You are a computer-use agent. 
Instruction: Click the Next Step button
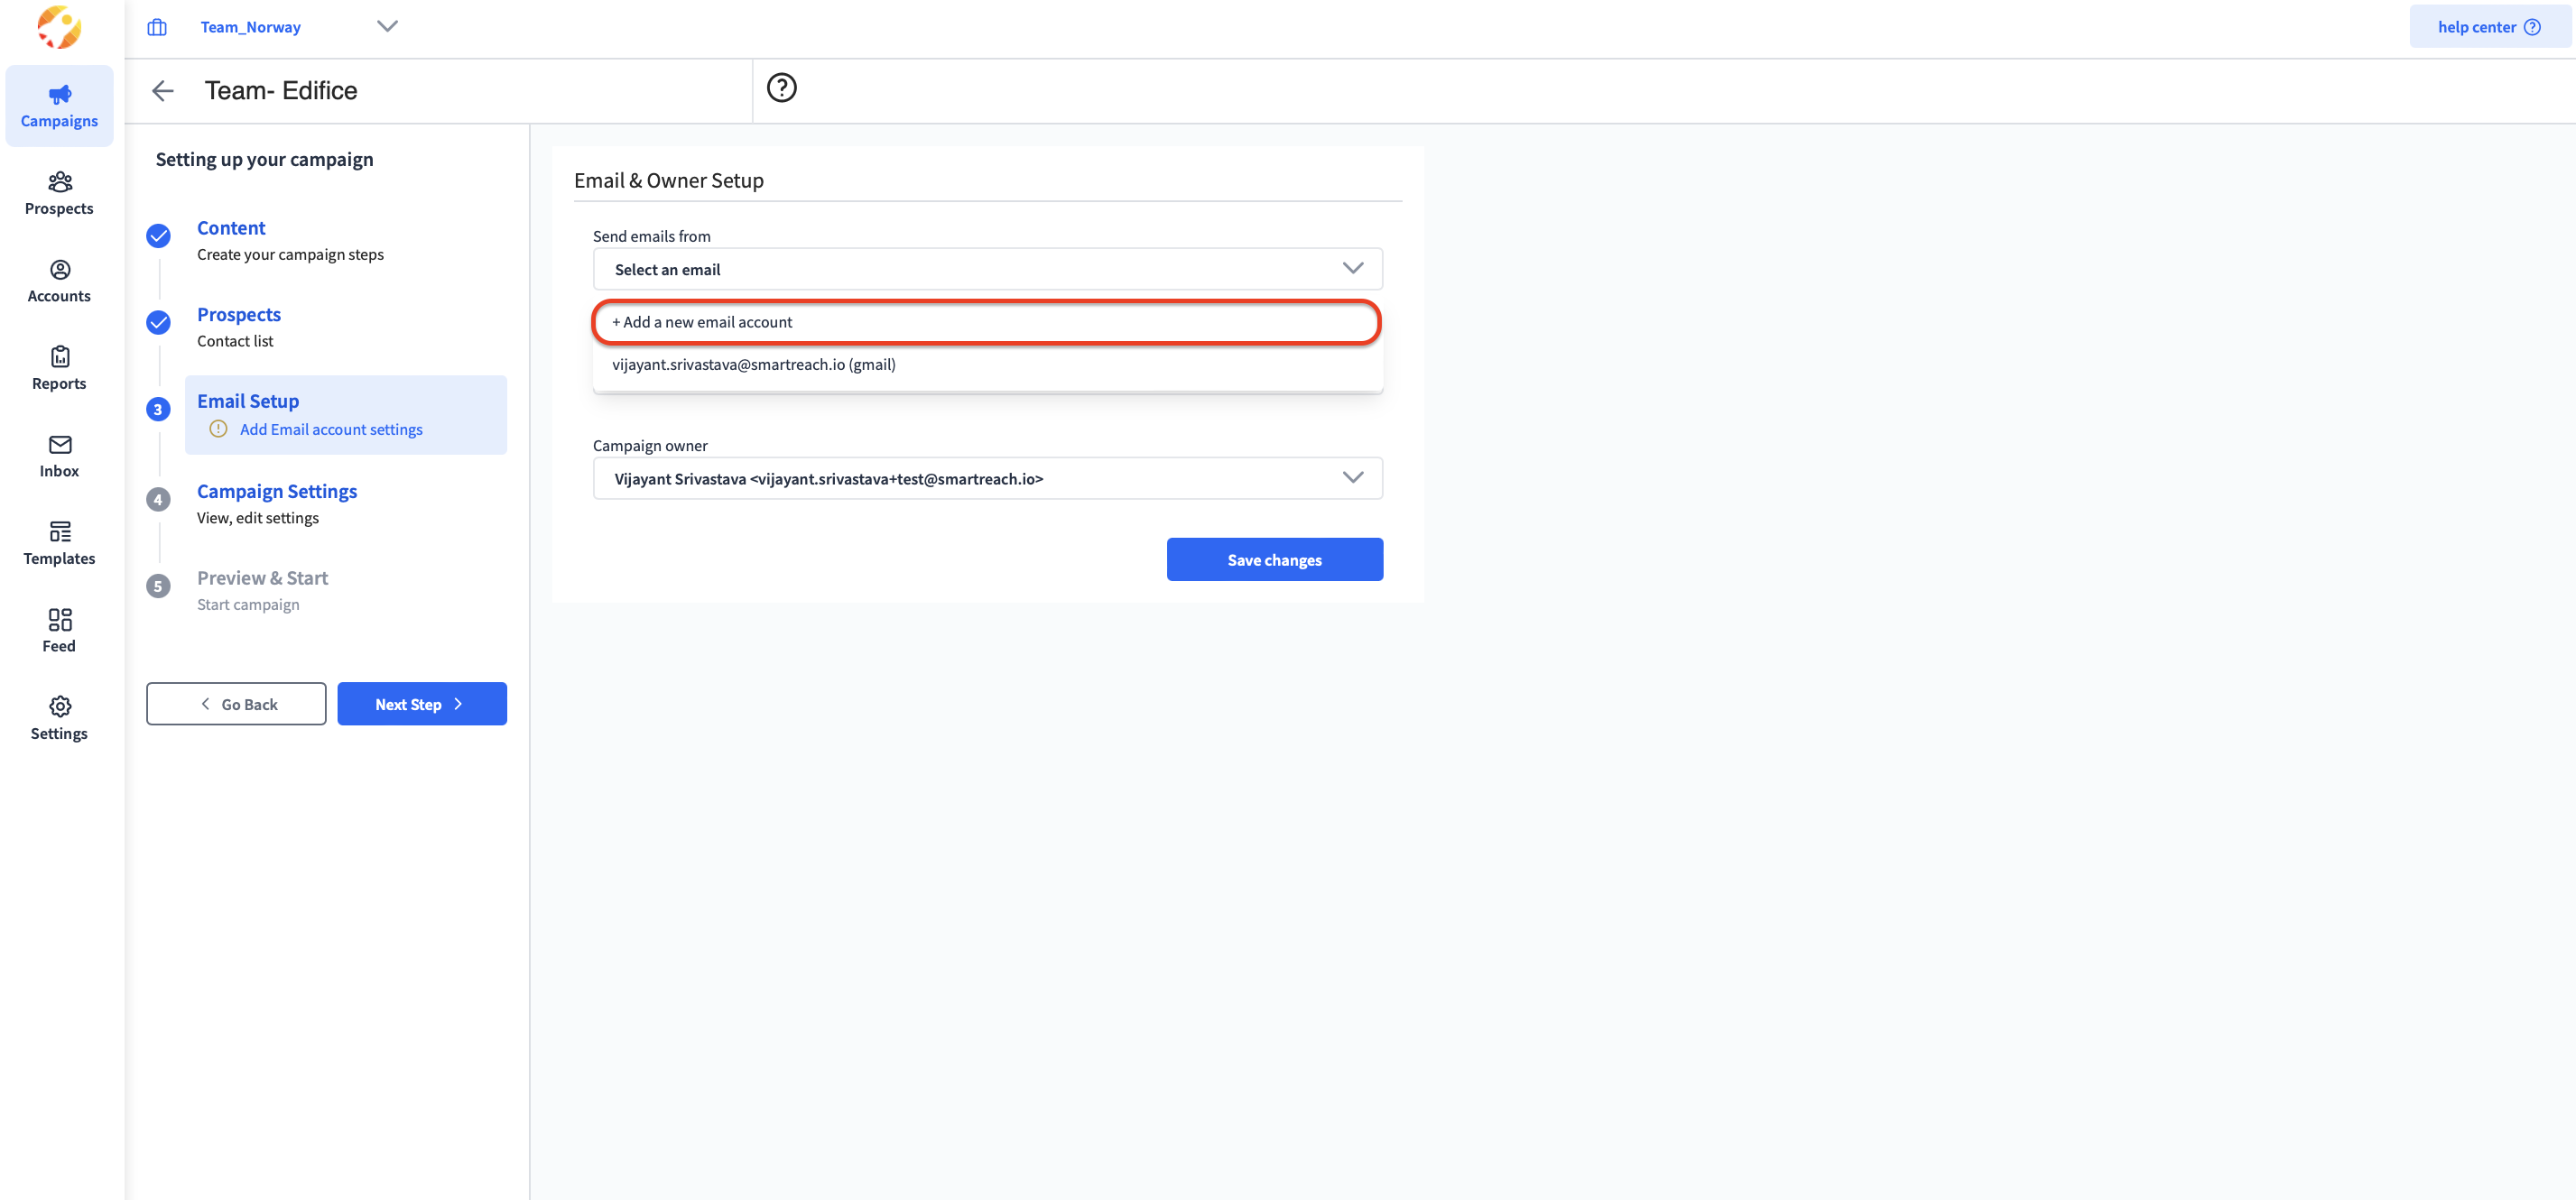click(421, 704)
